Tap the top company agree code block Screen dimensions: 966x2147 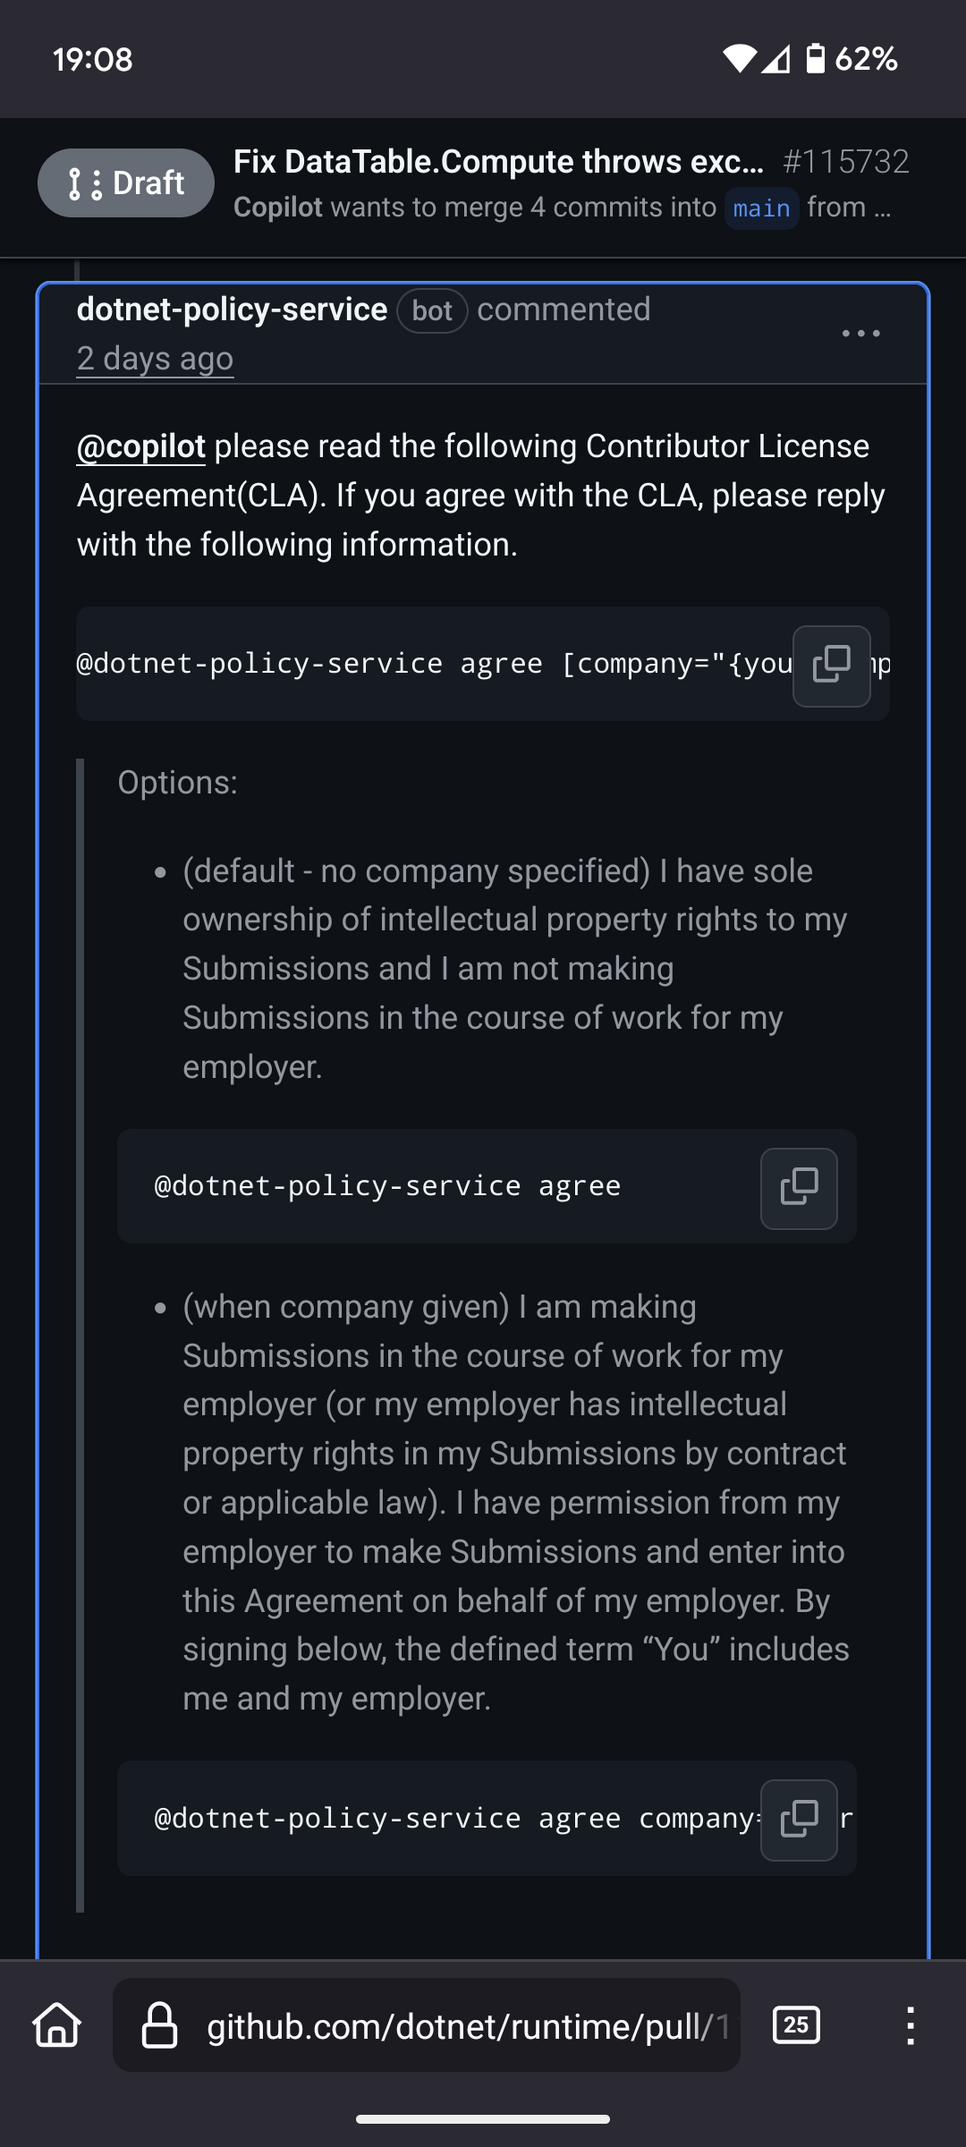(x=483, y=664)
